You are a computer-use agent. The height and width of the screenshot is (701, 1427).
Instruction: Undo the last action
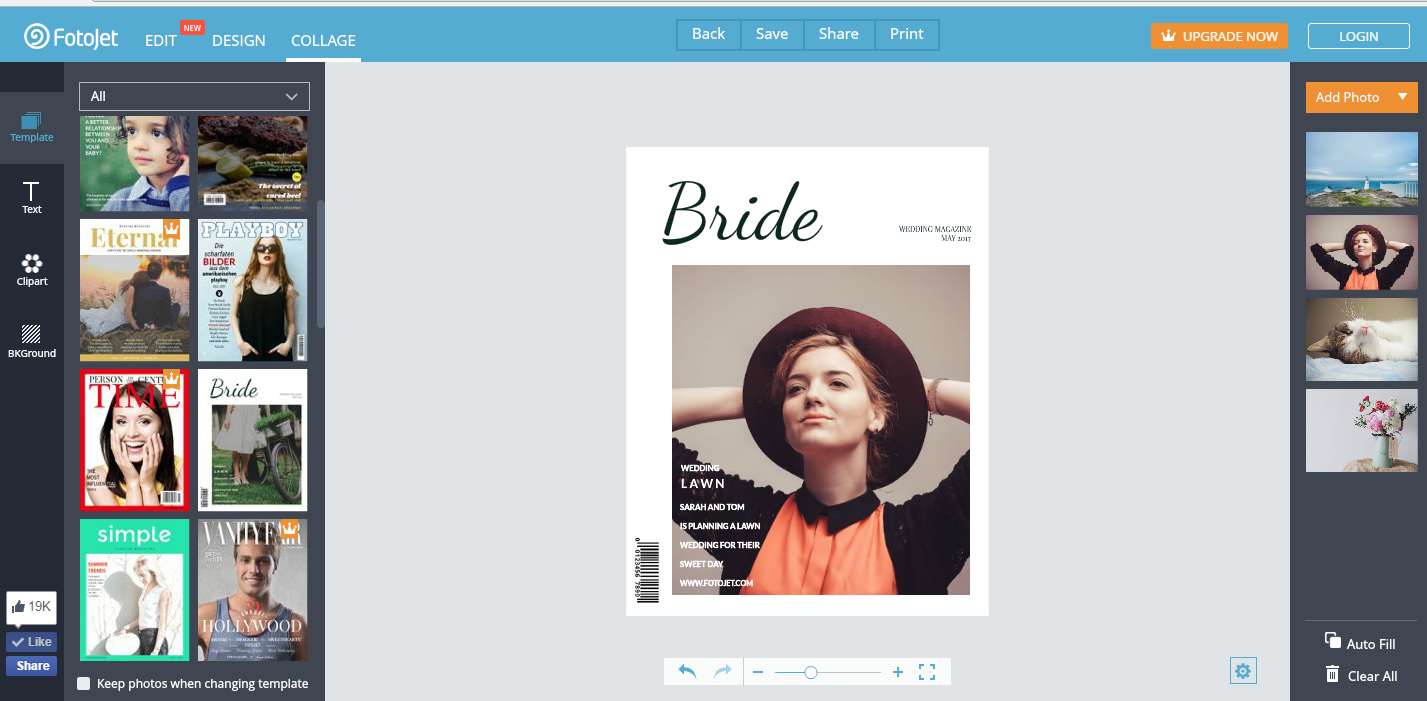687,672
